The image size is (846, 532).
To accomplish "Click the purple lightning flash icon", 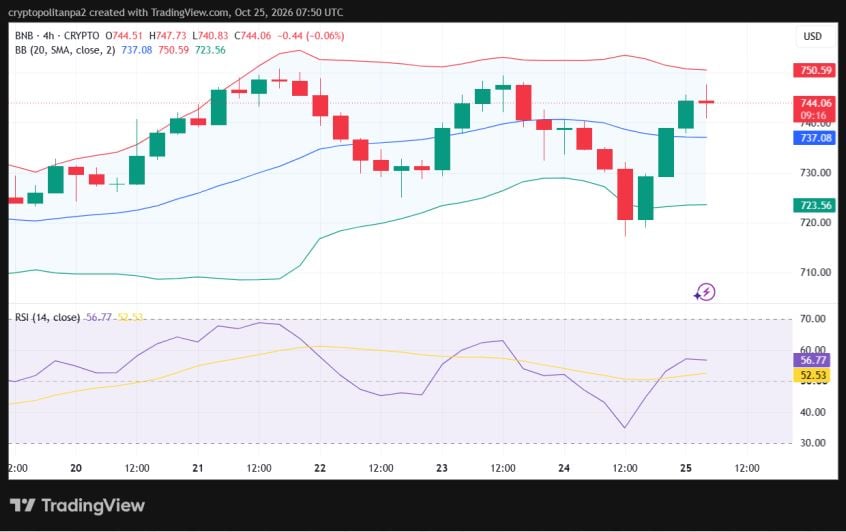I will coord(705,292).
